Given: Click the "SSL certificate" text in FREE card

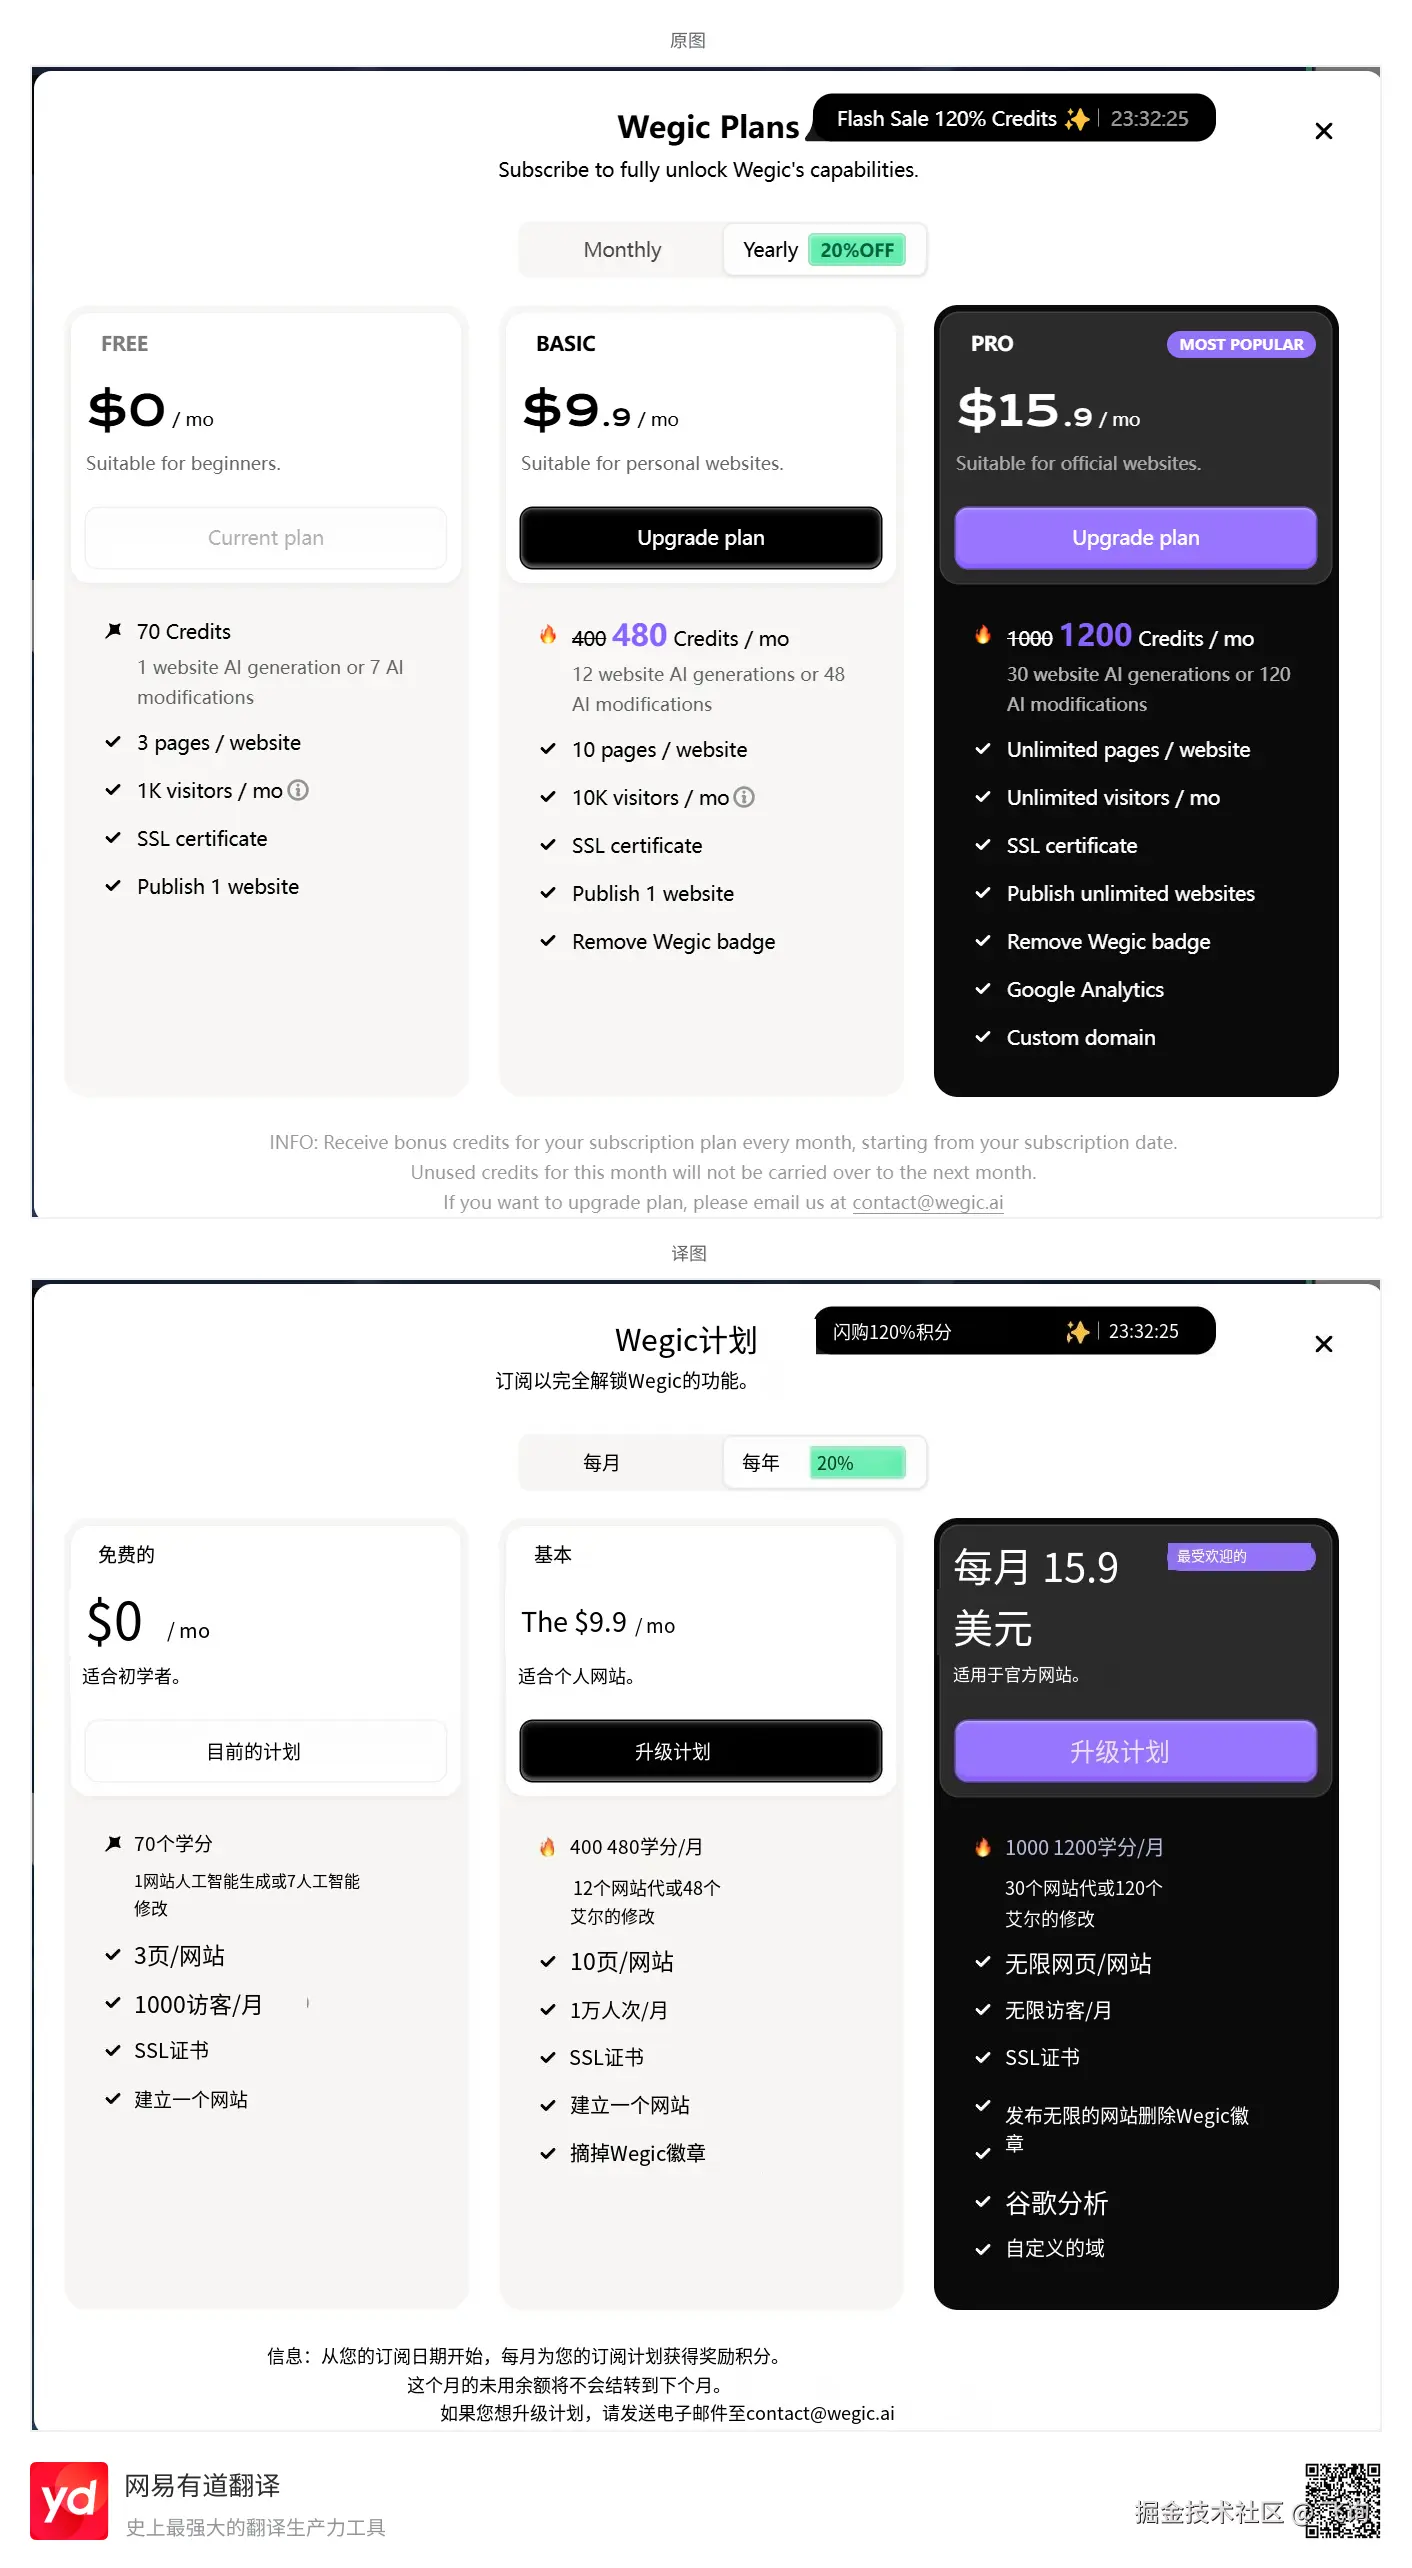Looking at the screenshot, I should click(x=202, y=839).
